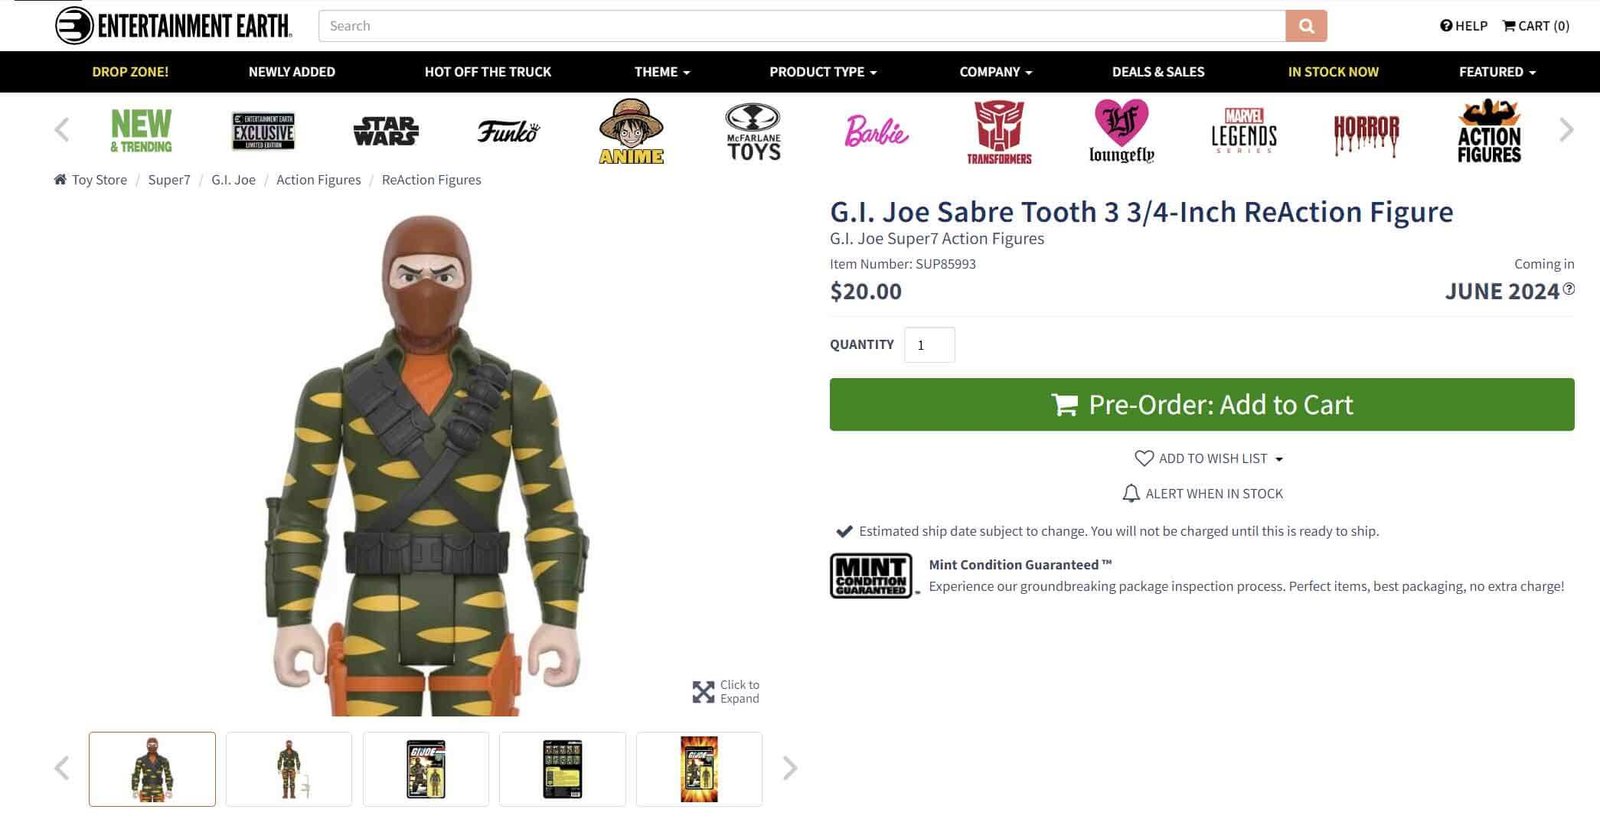Screen dimensions: 1600x822
Task: Open the Barbie brand category
Action: click(x=875, y=130)
